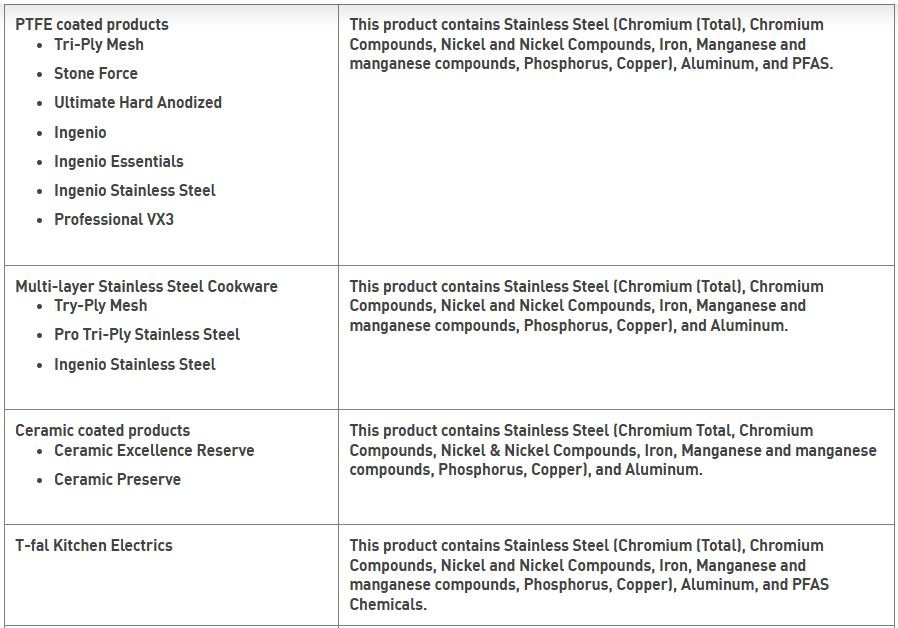
Task: Select the Professional VX3 item
Action: 114,219
